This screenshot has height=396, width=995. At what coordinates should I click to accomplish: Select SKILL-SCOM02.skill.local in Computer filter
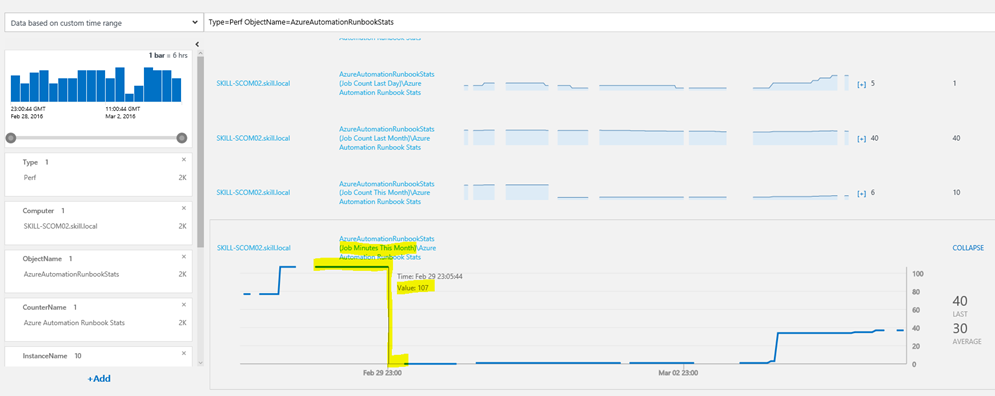60,226
